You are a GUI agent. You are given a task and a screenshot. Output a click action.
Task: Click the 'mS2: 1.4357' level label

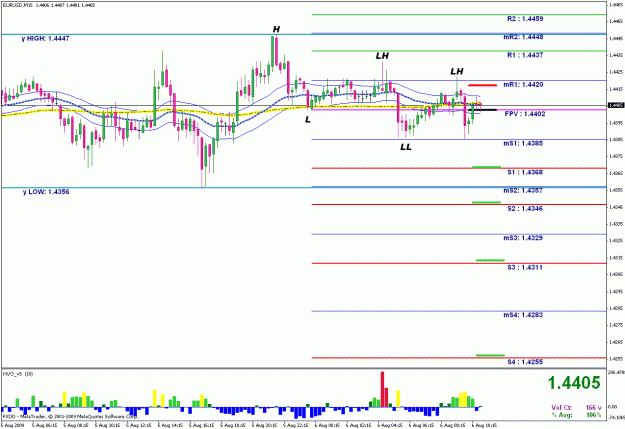point(523,191)
